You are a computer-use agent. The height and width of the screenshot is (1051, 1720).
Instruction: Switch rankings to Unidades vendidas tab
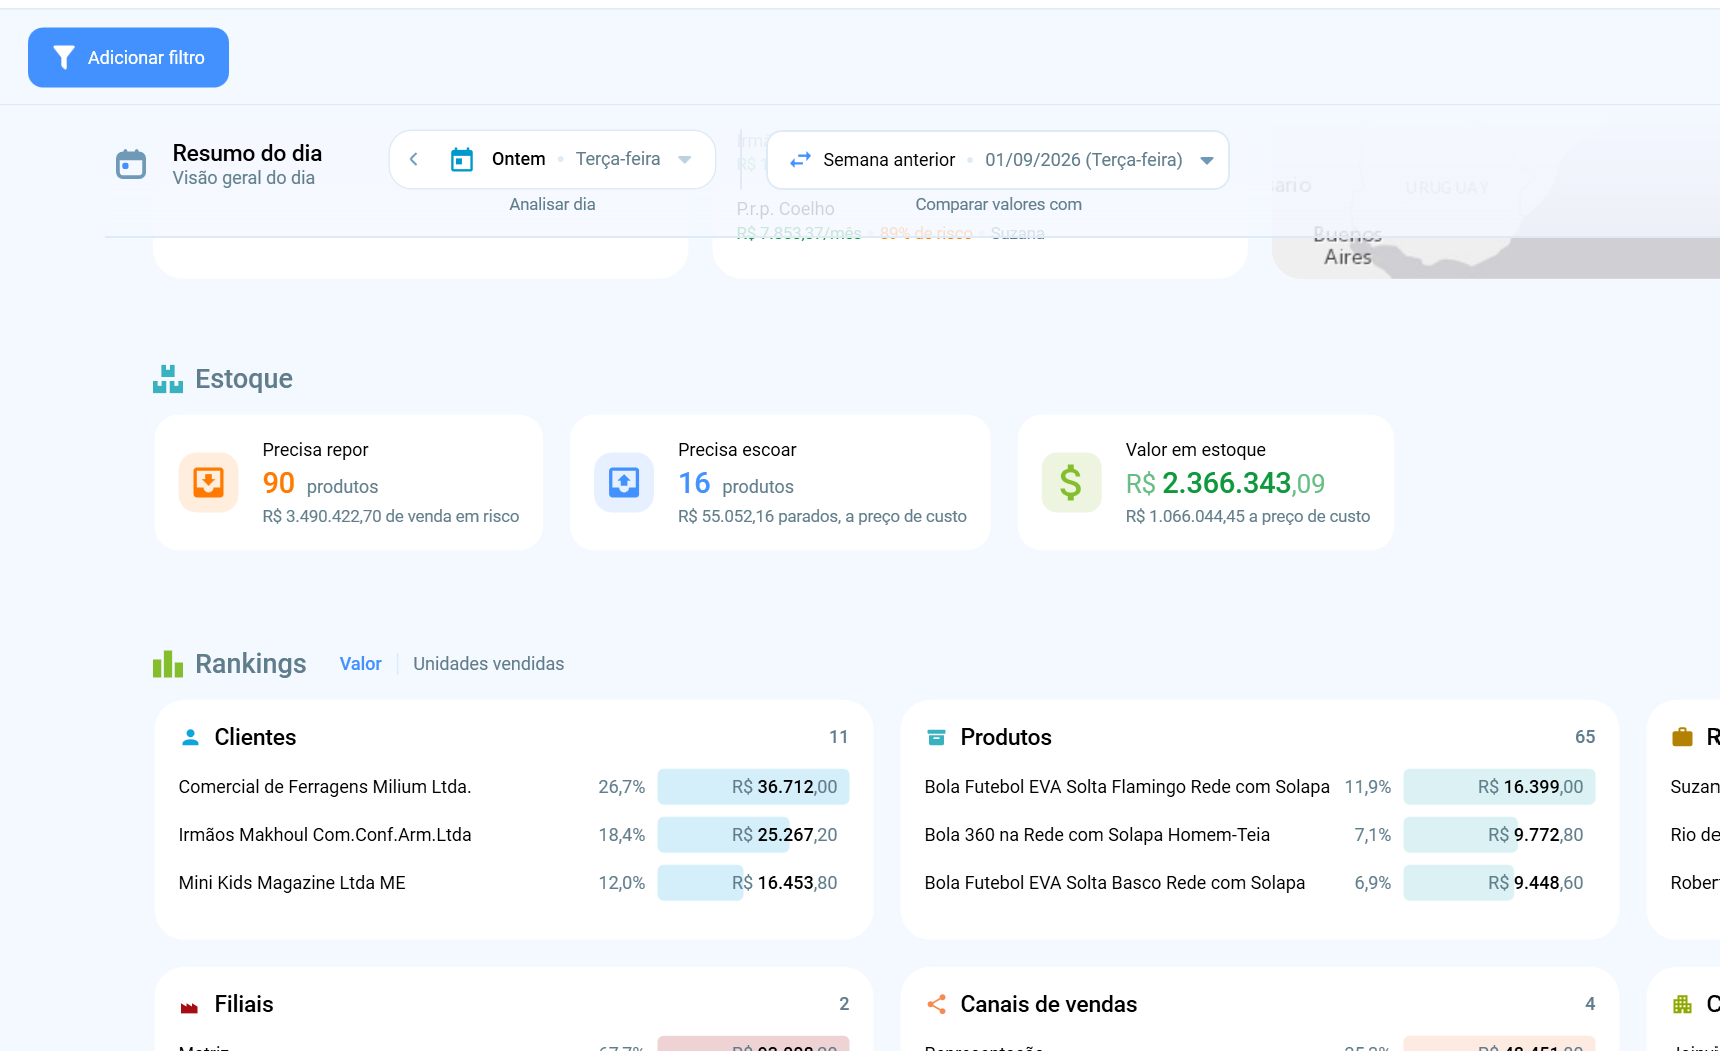coord(488,664)
